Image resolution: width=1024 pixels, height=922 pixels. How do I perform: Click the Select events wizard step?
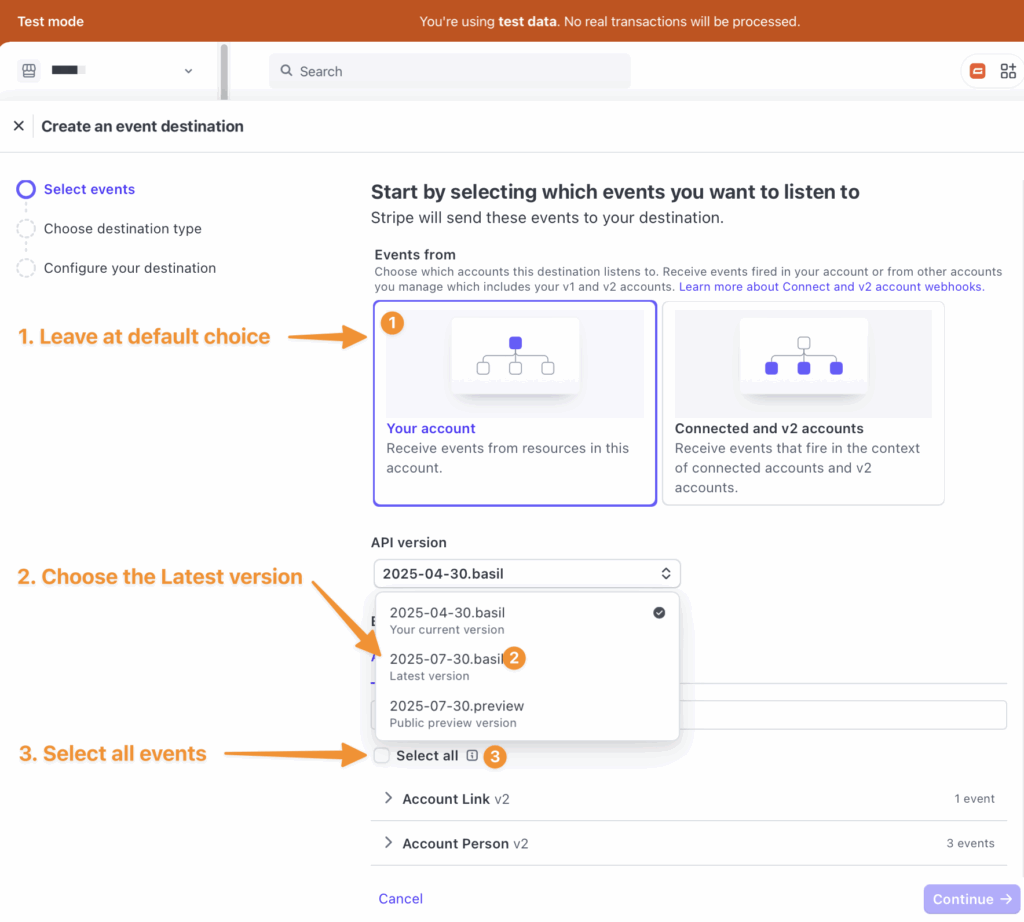tap(87, 189)
